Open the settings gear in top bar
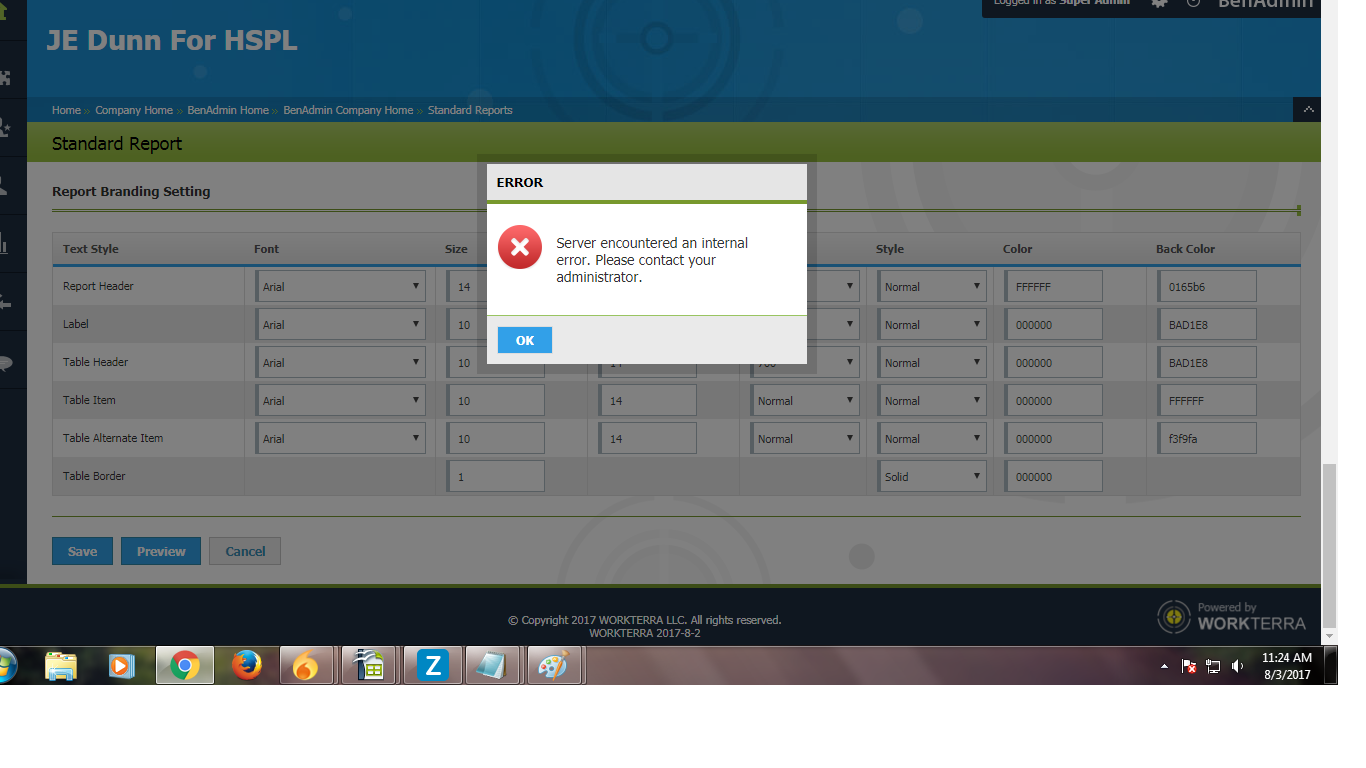The width and height of the screenshot is (1366, 768). 1159,4
